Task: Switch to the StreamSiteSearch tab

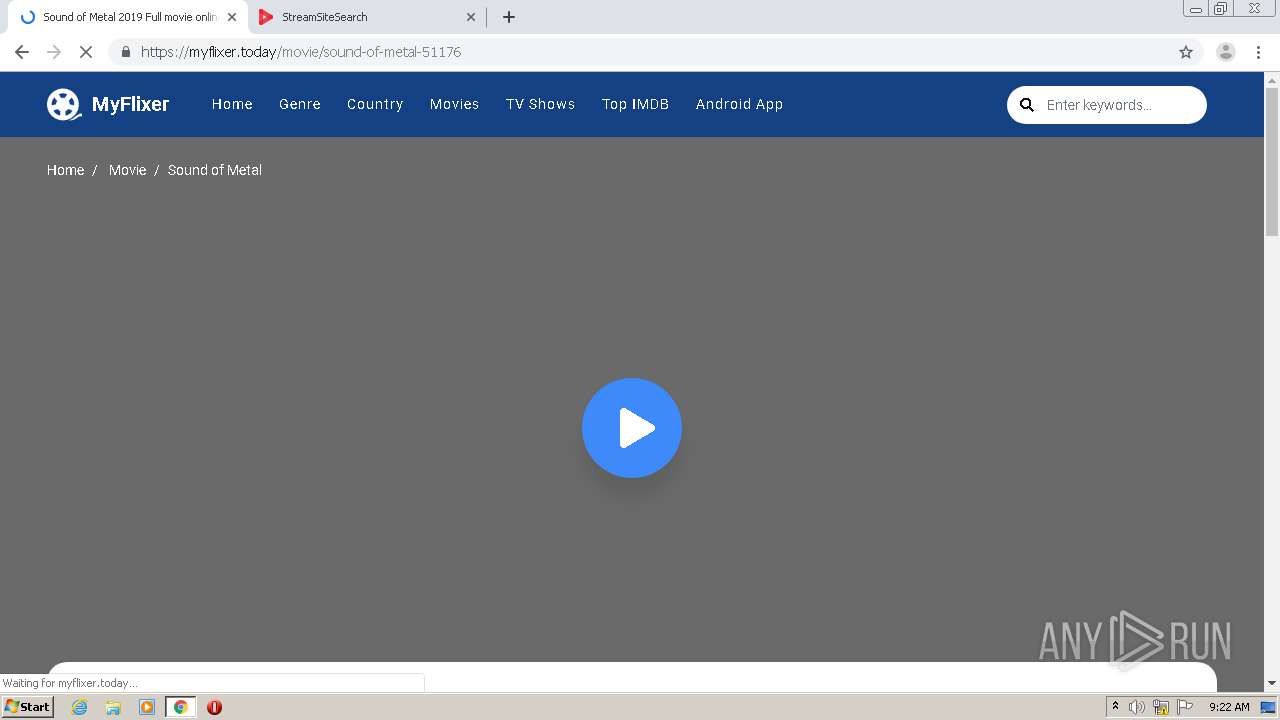Action: (x=367, y=17)
